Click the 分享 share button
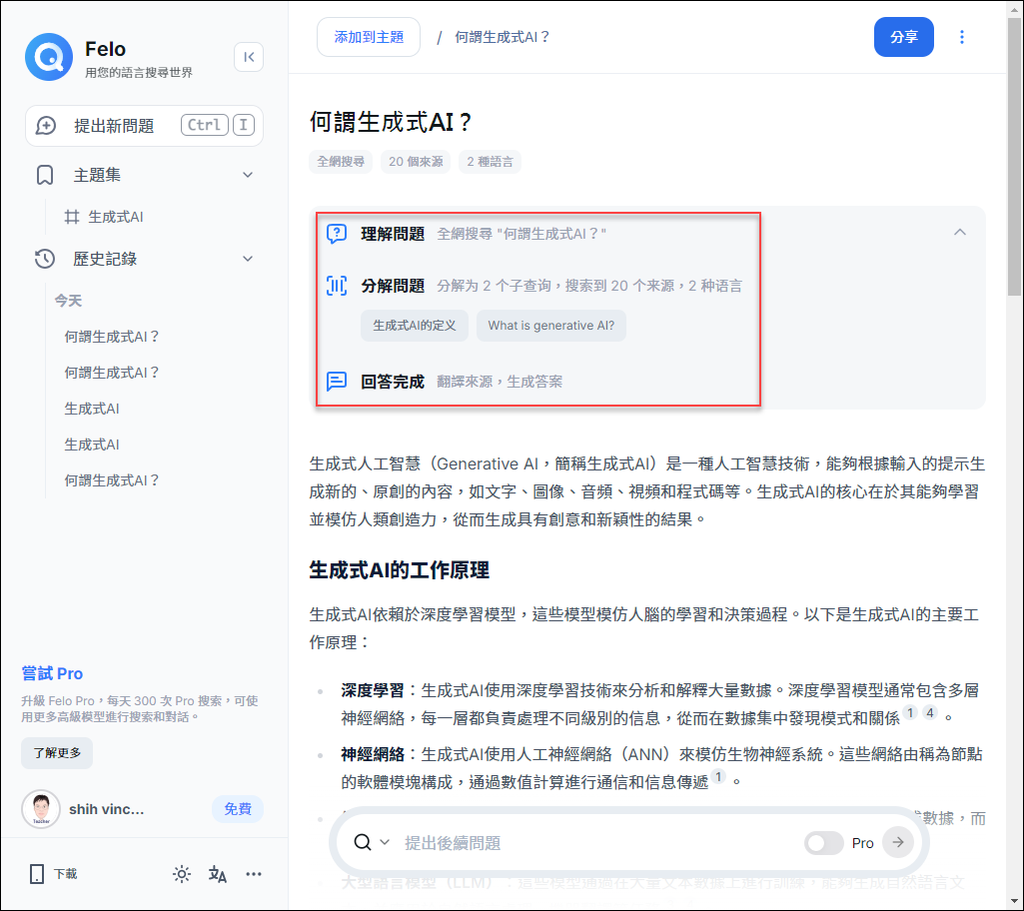1024x911 pixels. click(x=904, y=37)
